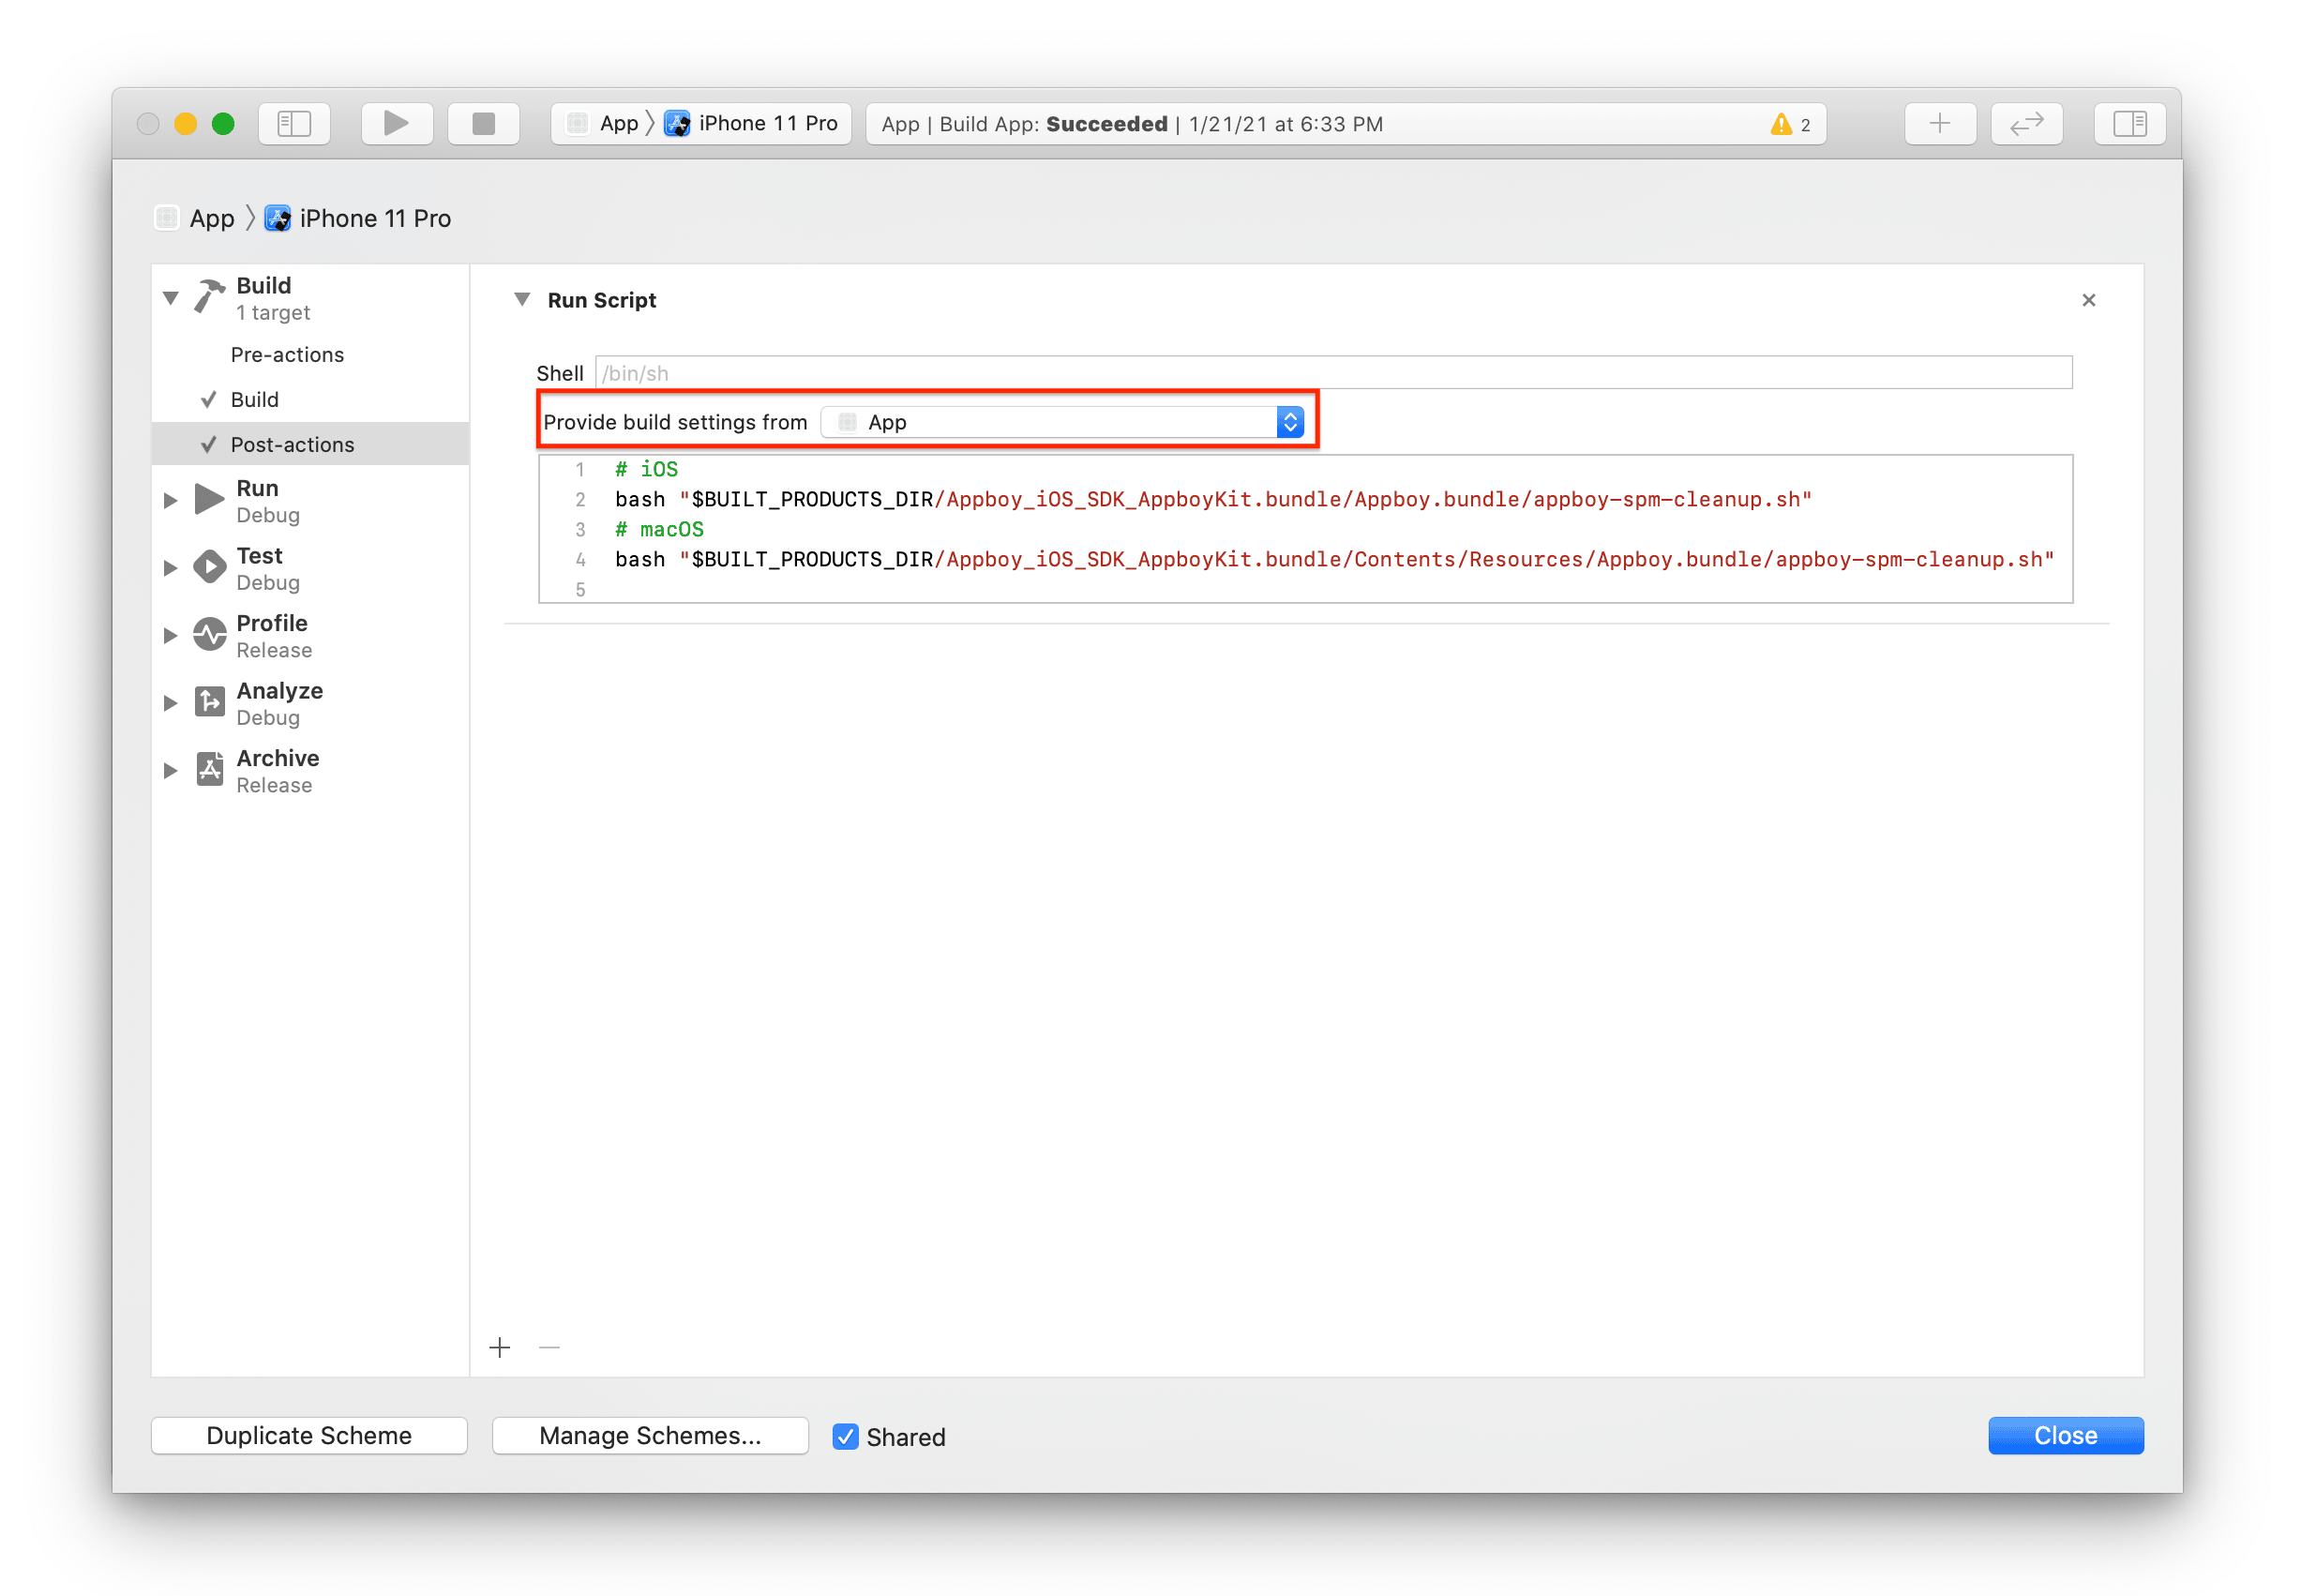Collapse the Run Script disclosure triangle
The image size is (2316, 1596).
click(522, 299)
